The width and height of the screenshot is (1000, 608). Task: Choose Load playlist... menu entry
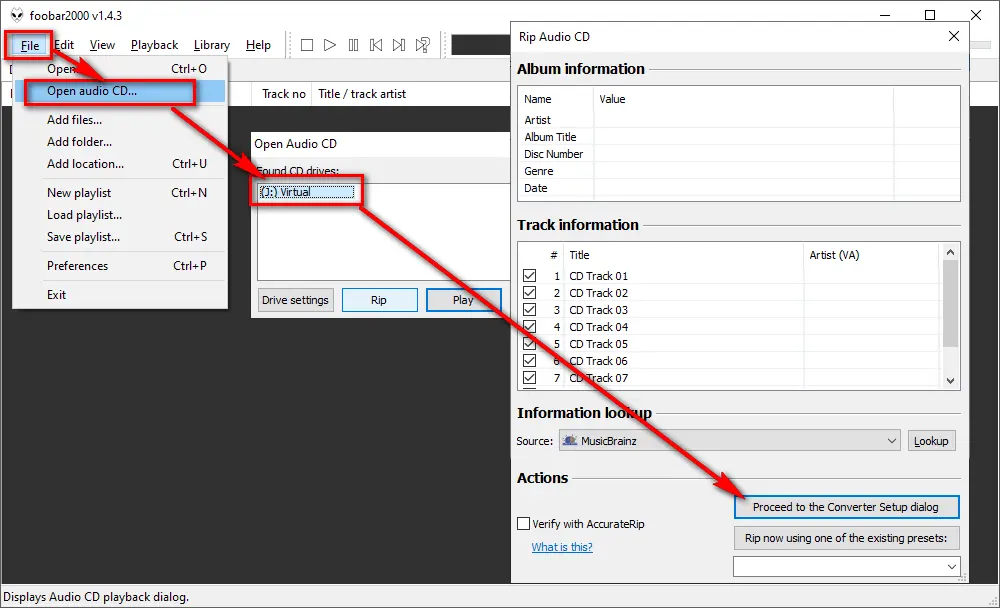(x=120, y=215)
